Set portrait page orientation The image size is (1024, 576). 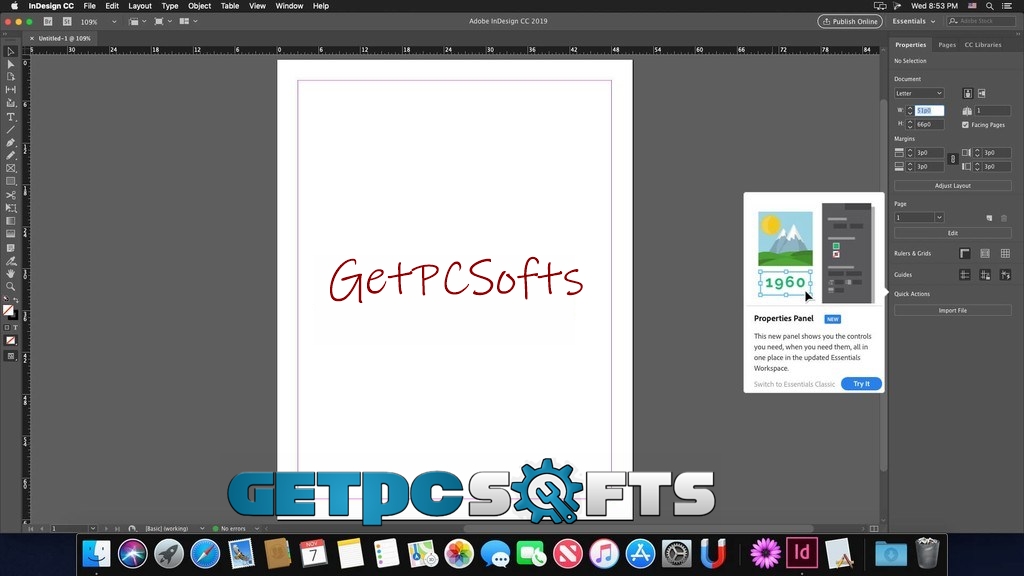[x=968, y=93]
